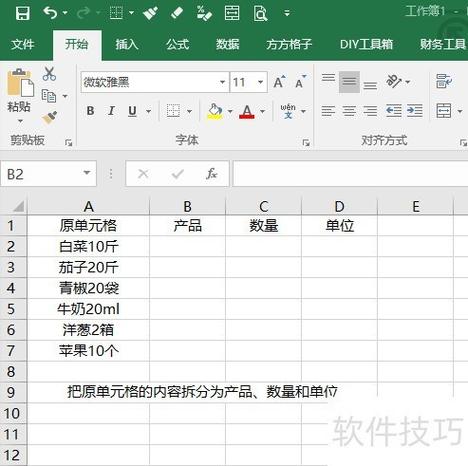Click the Insert Function fx icon
Screen dimensions: 468x466
(212, 174)
